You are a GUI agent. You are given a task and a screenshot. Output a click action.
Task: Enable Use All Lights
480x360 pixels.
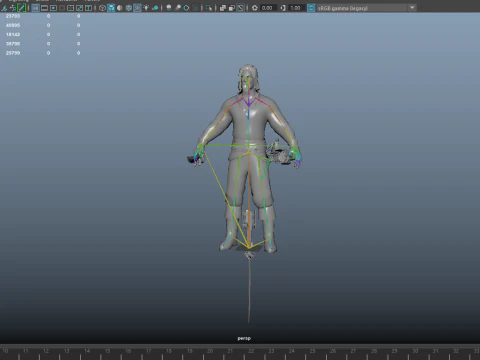pyautogui.click(x=146, y=8)
